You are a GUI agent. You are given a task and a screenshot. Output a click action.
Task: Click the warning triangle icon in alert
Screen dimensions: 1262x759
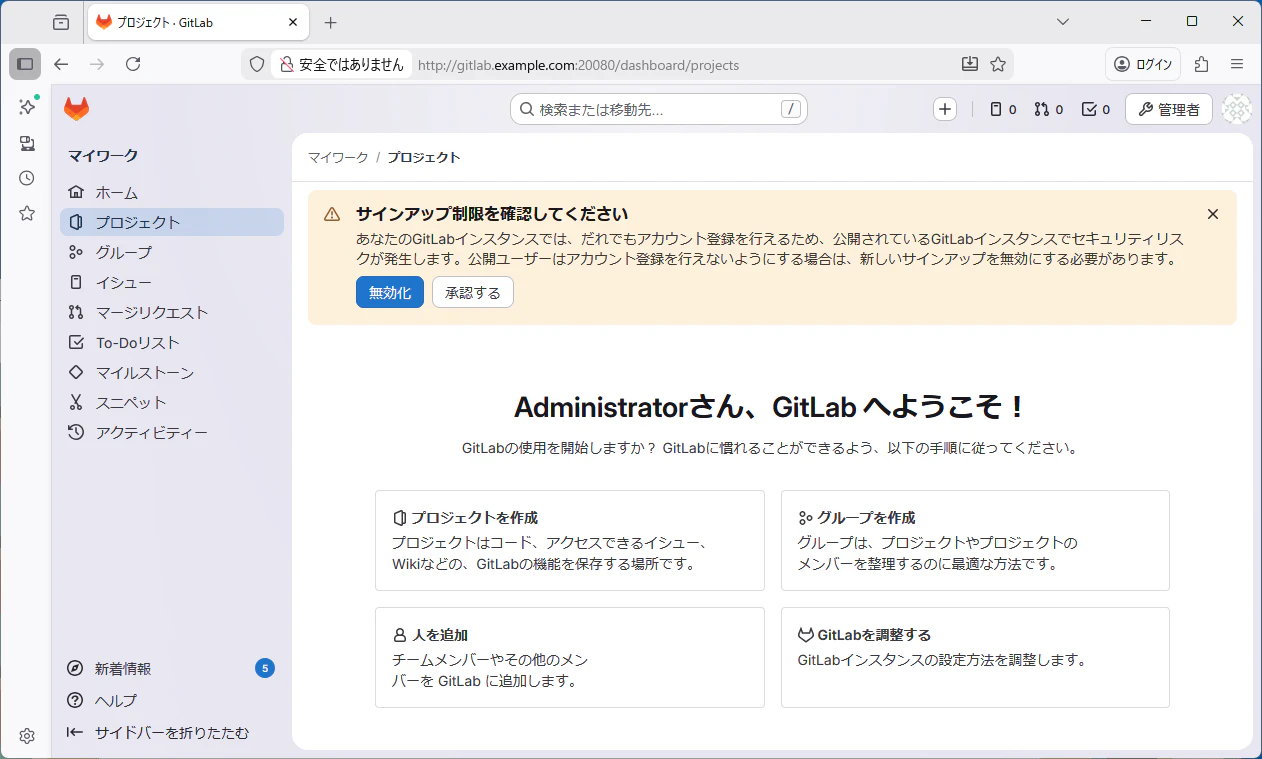click(x=332, y=214)
